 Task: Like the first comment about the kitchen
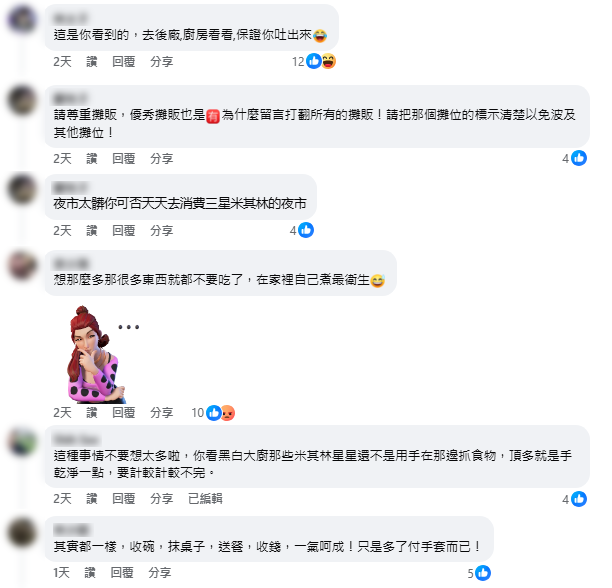click(92, 62)
